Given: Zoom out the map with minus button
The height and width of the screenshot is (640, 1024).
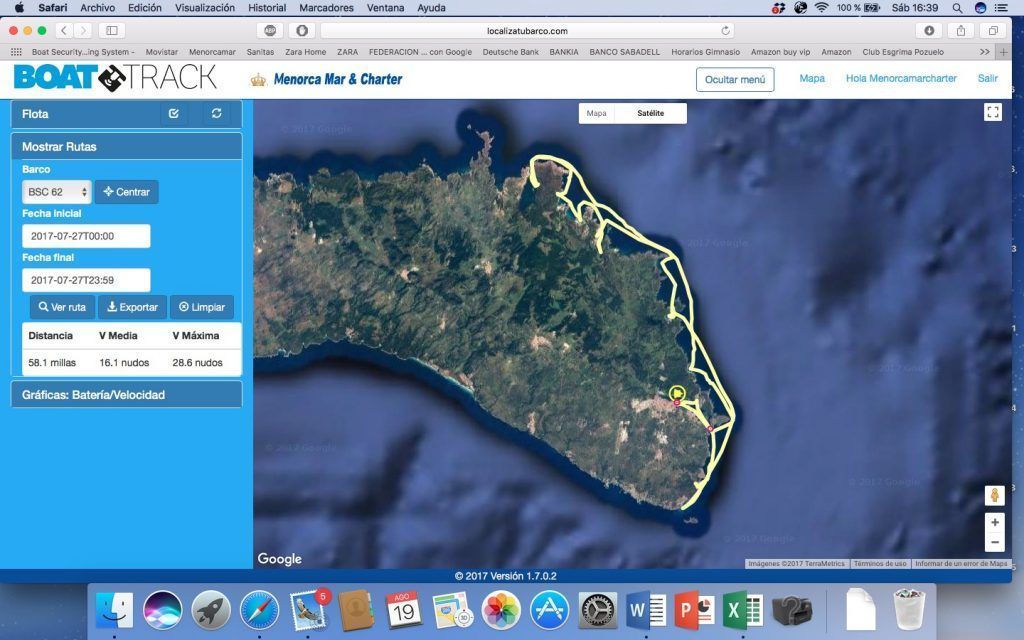Looking at the screenshot, I should point(995,542).
